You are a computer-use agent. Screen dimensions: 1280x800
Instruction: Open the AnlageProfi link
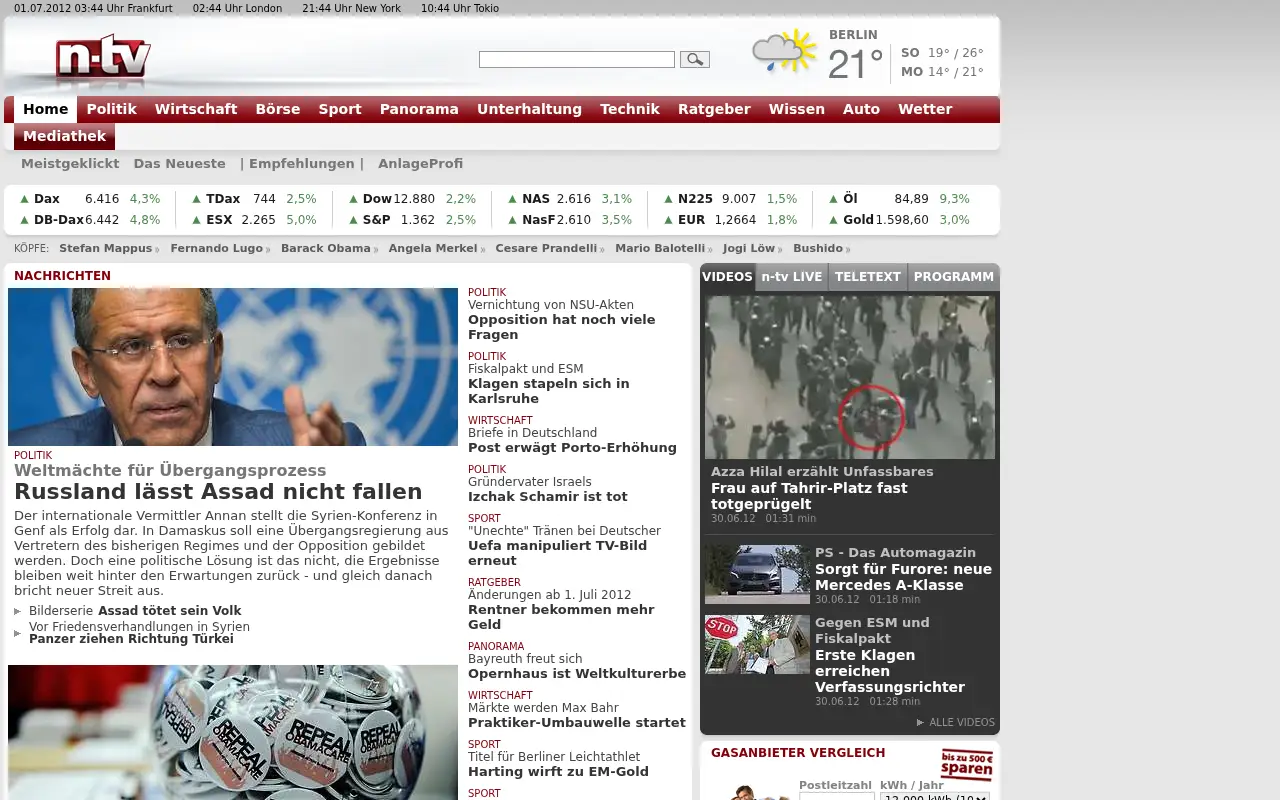[x=421, y=164]
